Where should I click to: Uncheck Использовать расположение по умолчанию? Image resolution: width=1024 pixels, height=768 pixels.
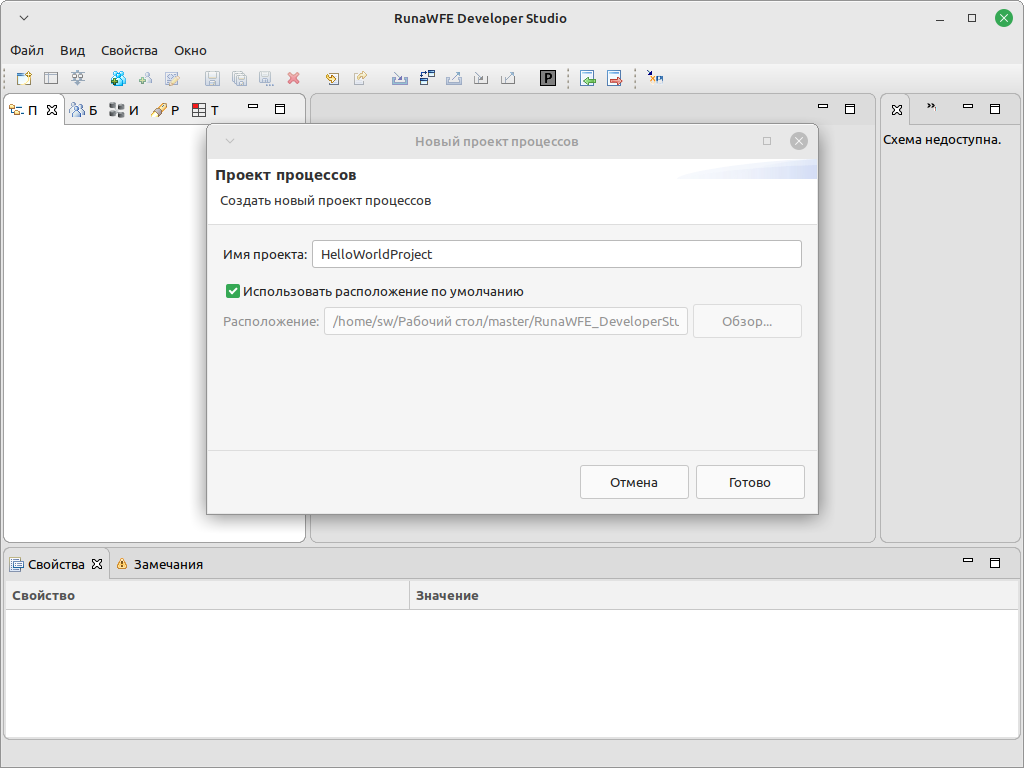tap(232, 291)
